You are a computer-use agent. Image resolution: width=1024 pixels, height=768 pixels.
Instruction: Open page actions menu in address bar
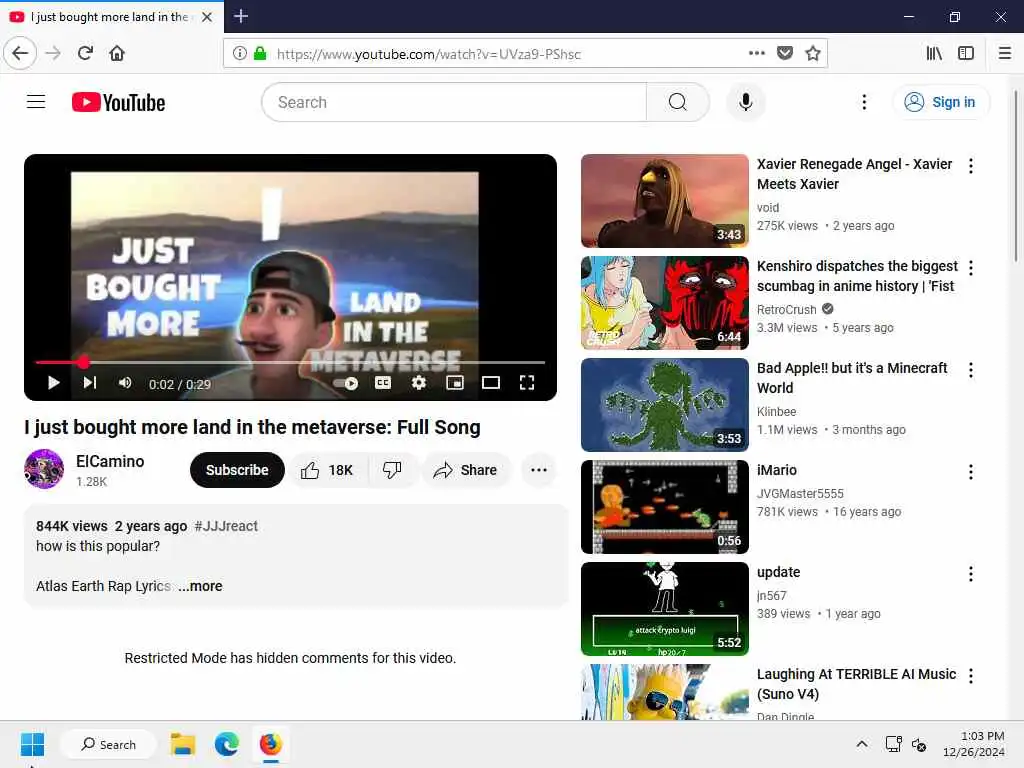click(x=757, y=53)
